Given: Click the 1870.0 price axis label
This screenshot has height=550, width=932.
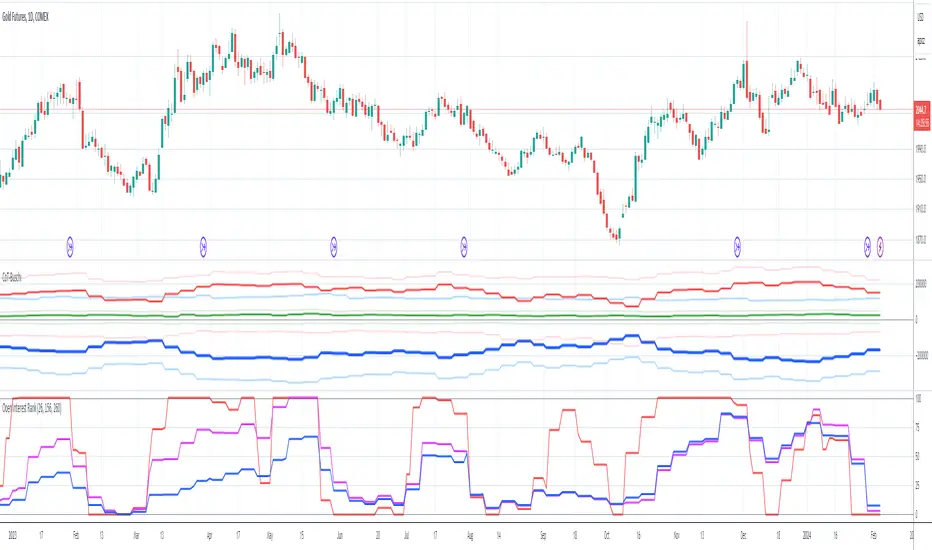Looking at the screenshot, I should pos(921,240).
